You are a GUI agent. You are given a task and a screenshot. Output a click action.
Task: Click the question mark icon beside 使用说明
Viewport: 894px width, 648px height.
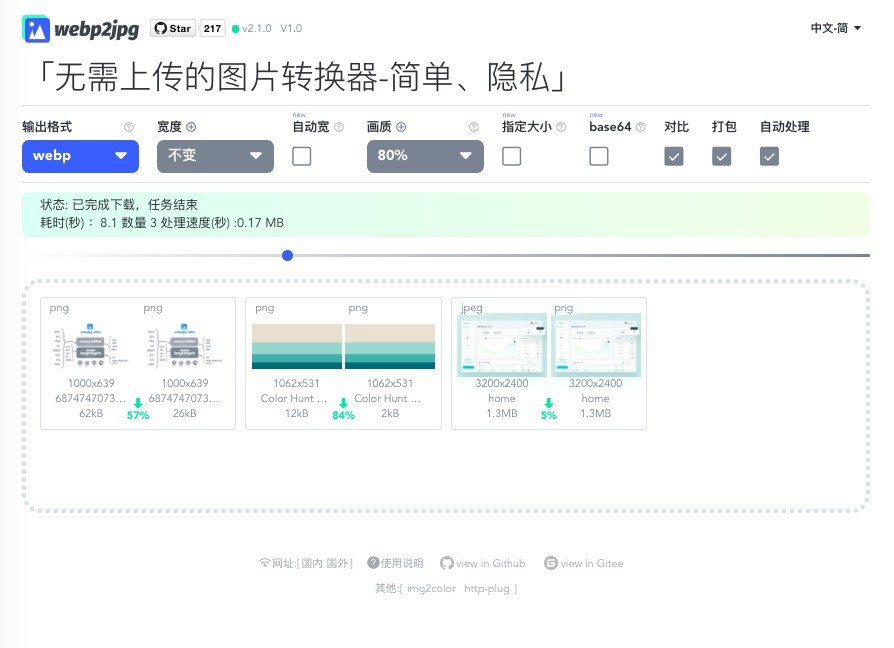375,563
